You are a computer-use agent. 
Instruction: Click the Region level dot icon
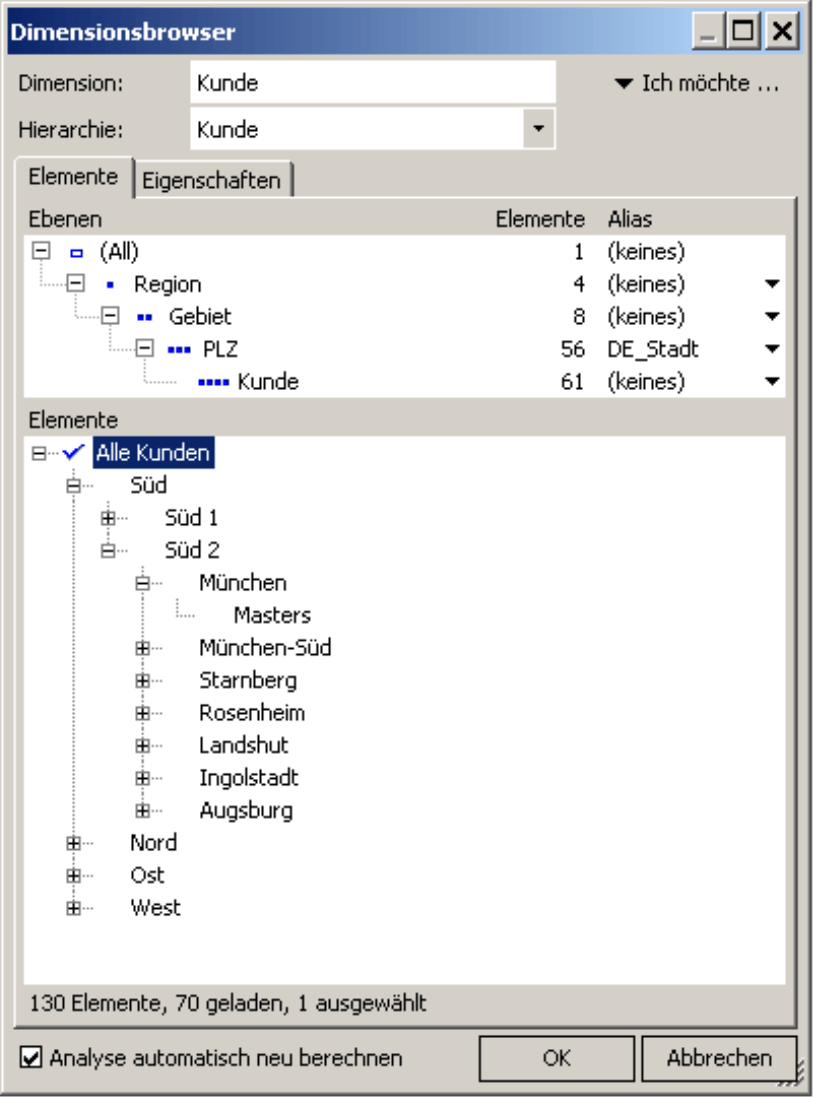tap(110, 285)
